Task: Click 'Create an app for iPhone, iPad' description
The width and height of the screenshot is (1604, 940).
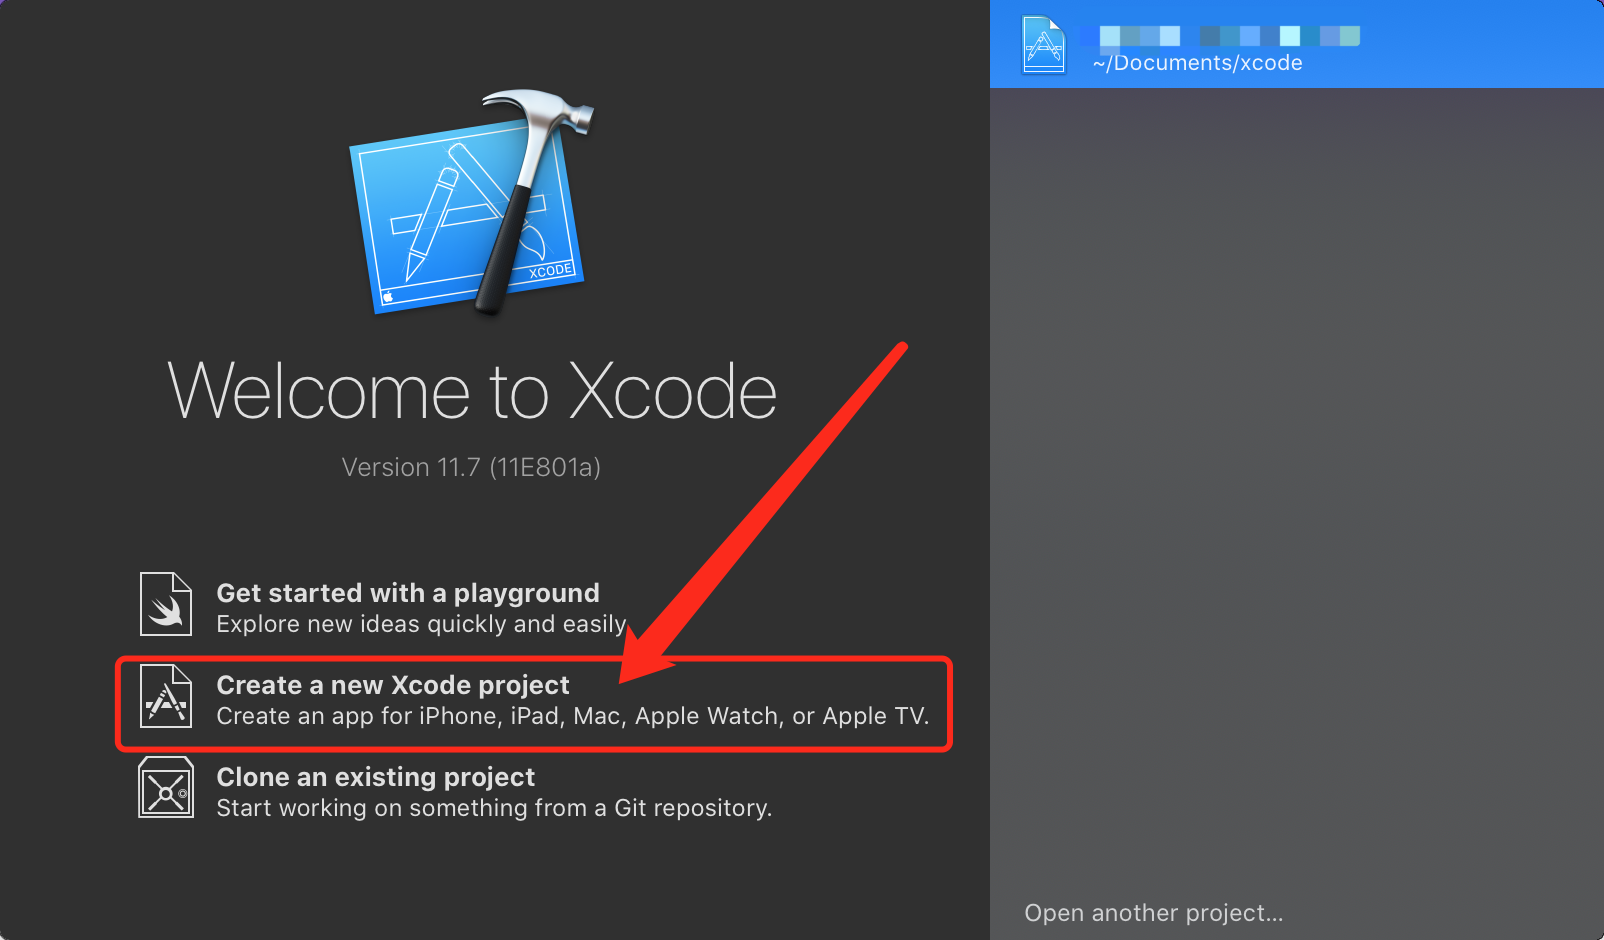Action: (573, 716)
